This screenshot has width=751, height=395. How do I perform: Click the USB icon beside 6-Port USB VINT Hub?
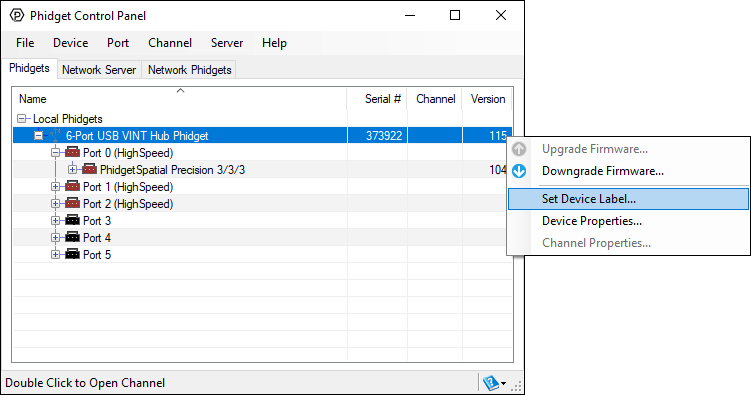pyautogui.click(x=56, y=135)
